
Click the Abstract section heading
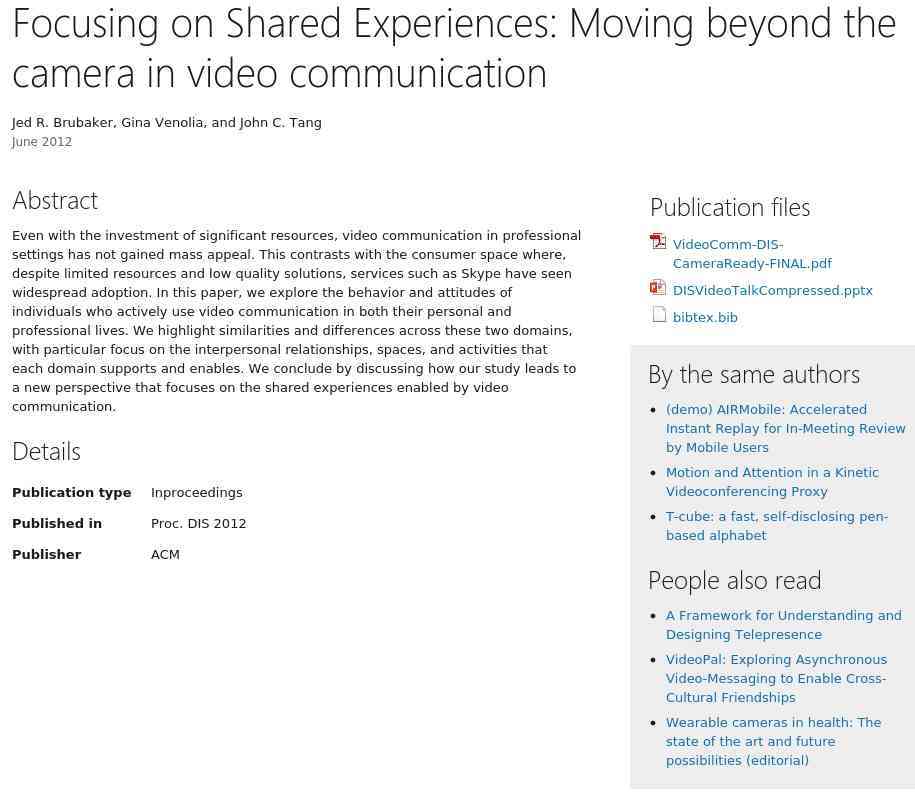click(55, 200)
